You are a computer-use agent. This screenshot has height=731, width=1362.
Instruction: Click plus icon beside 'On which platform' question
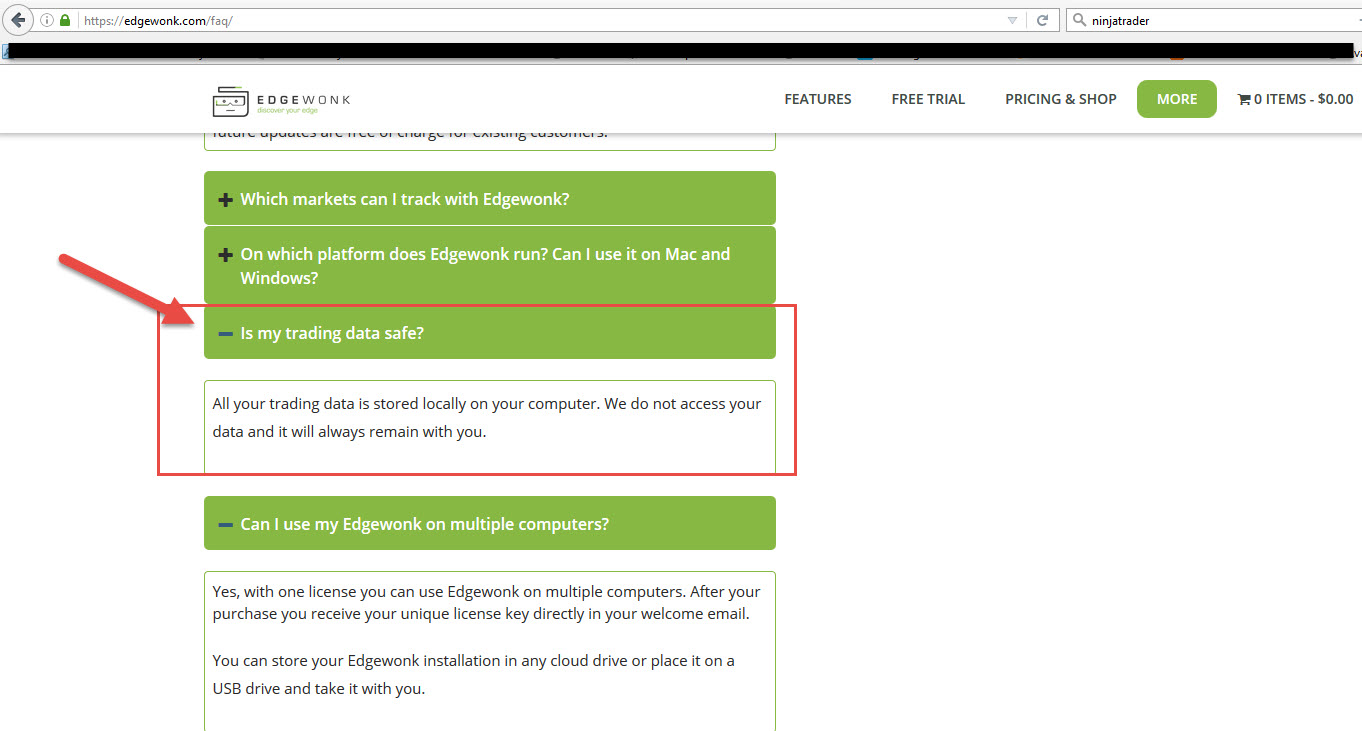[x=225, y=255]
